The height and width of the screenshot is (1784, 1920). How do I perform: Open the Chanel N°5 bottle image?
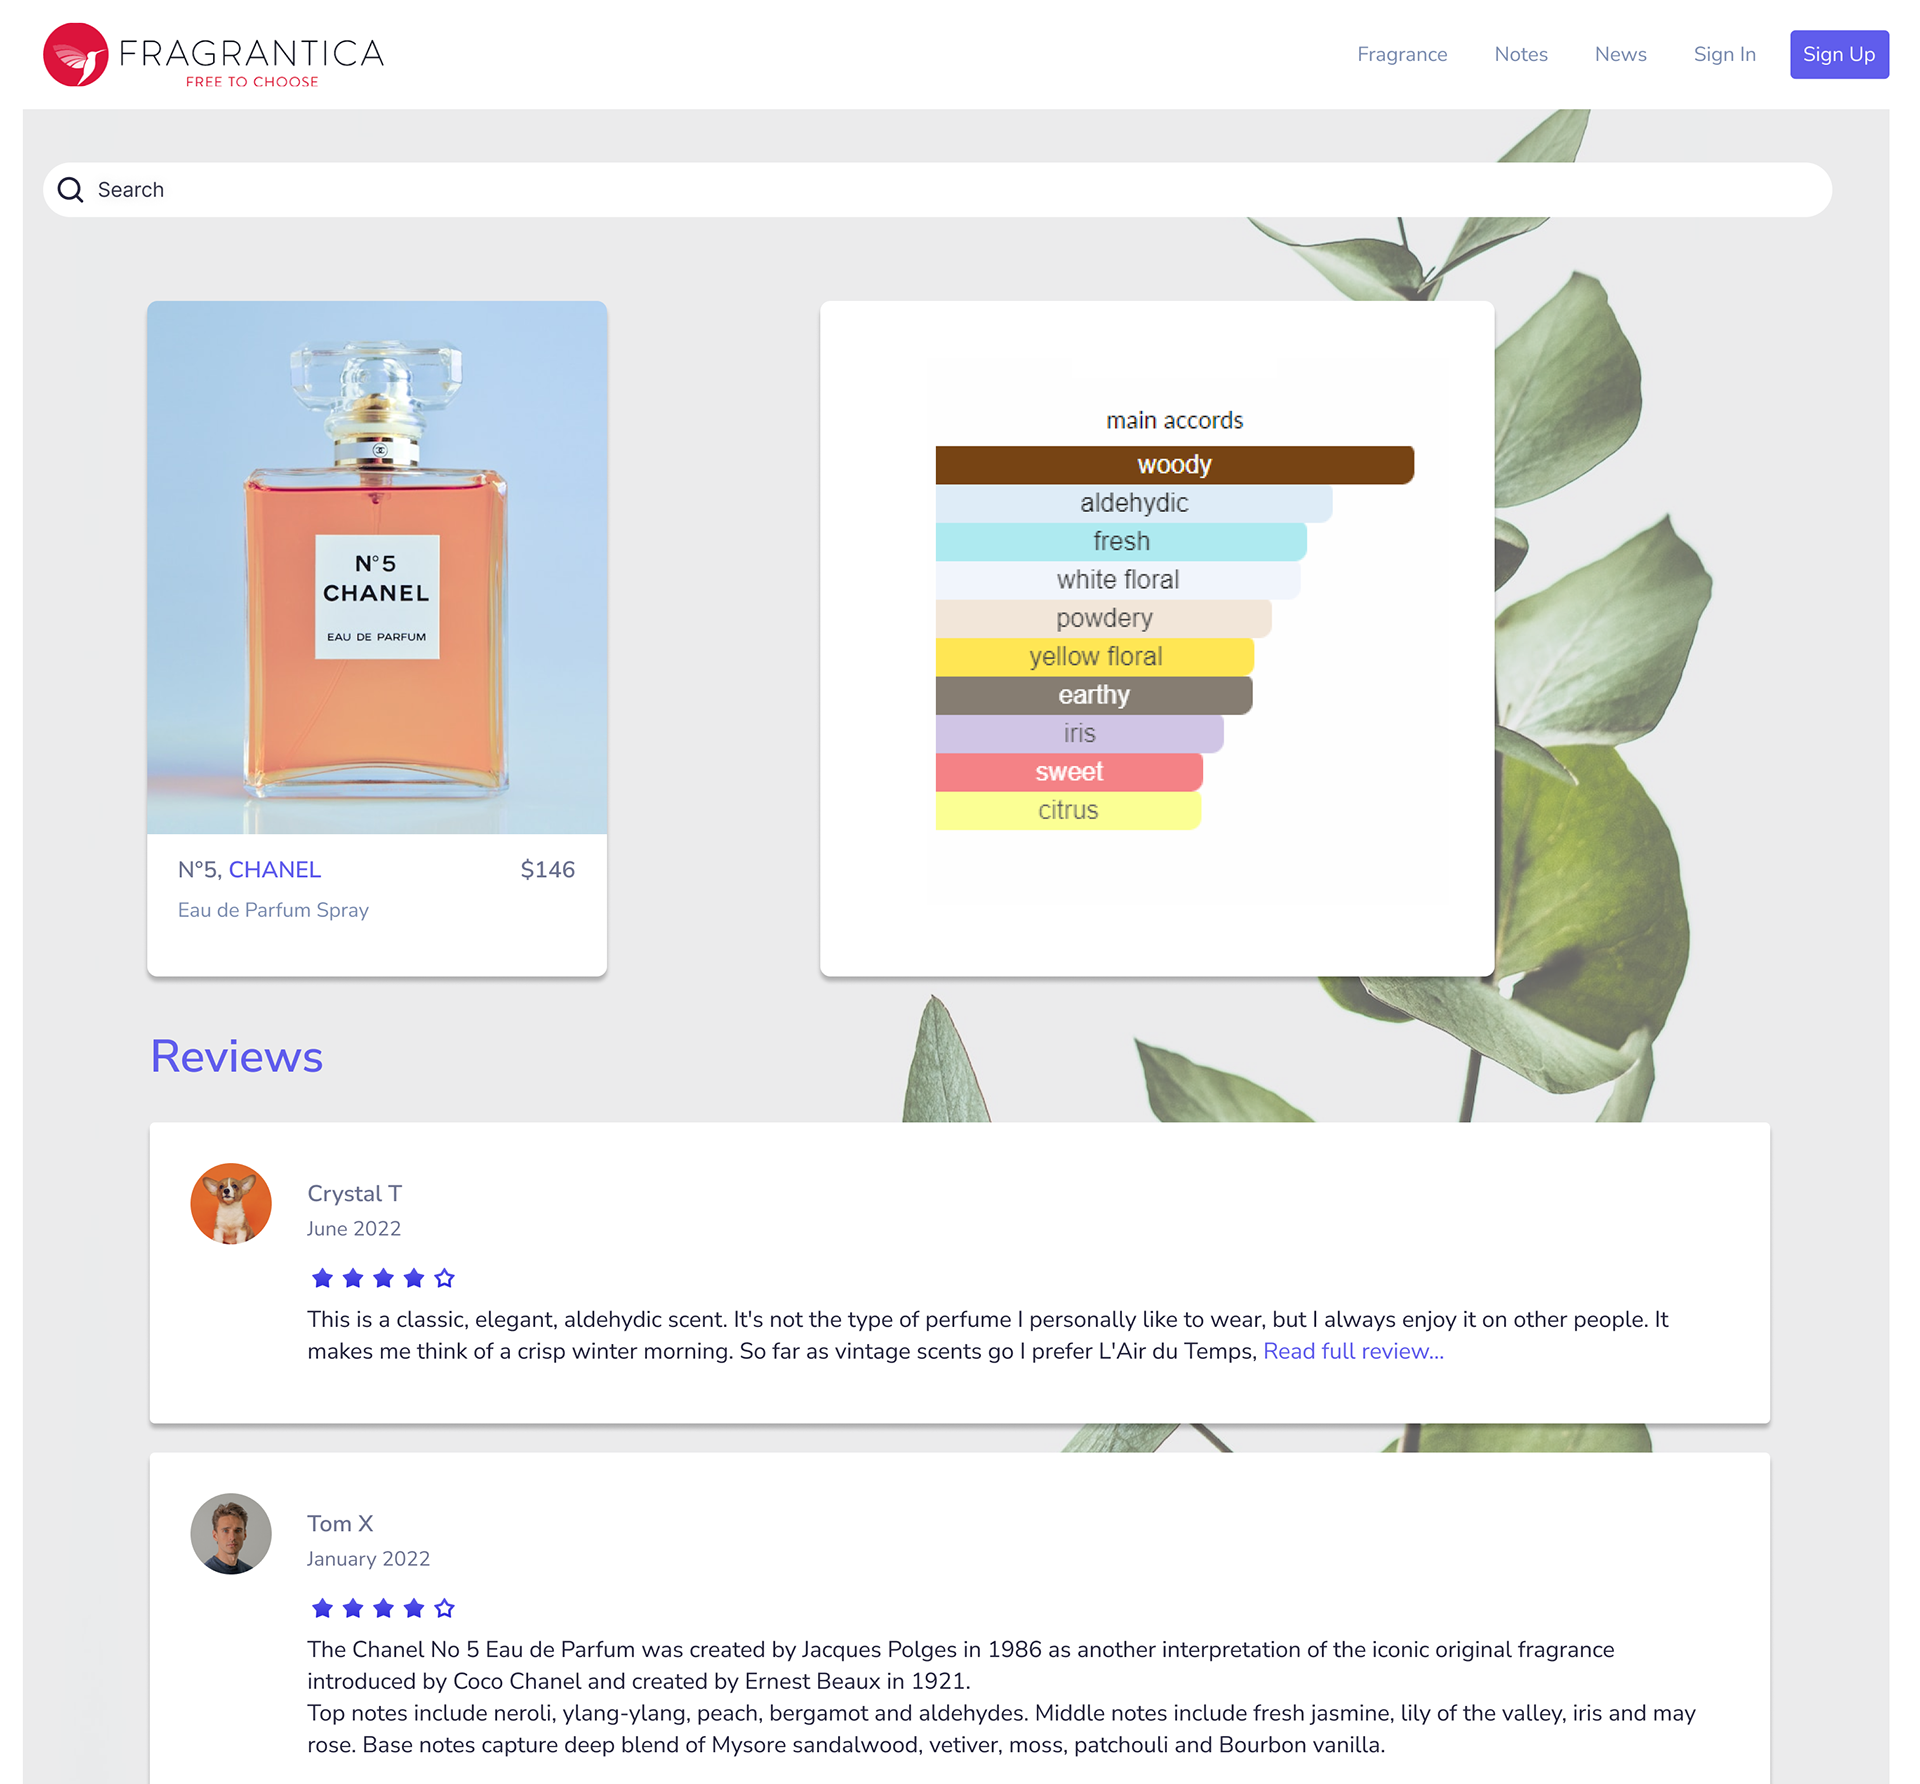coord(377,567)
